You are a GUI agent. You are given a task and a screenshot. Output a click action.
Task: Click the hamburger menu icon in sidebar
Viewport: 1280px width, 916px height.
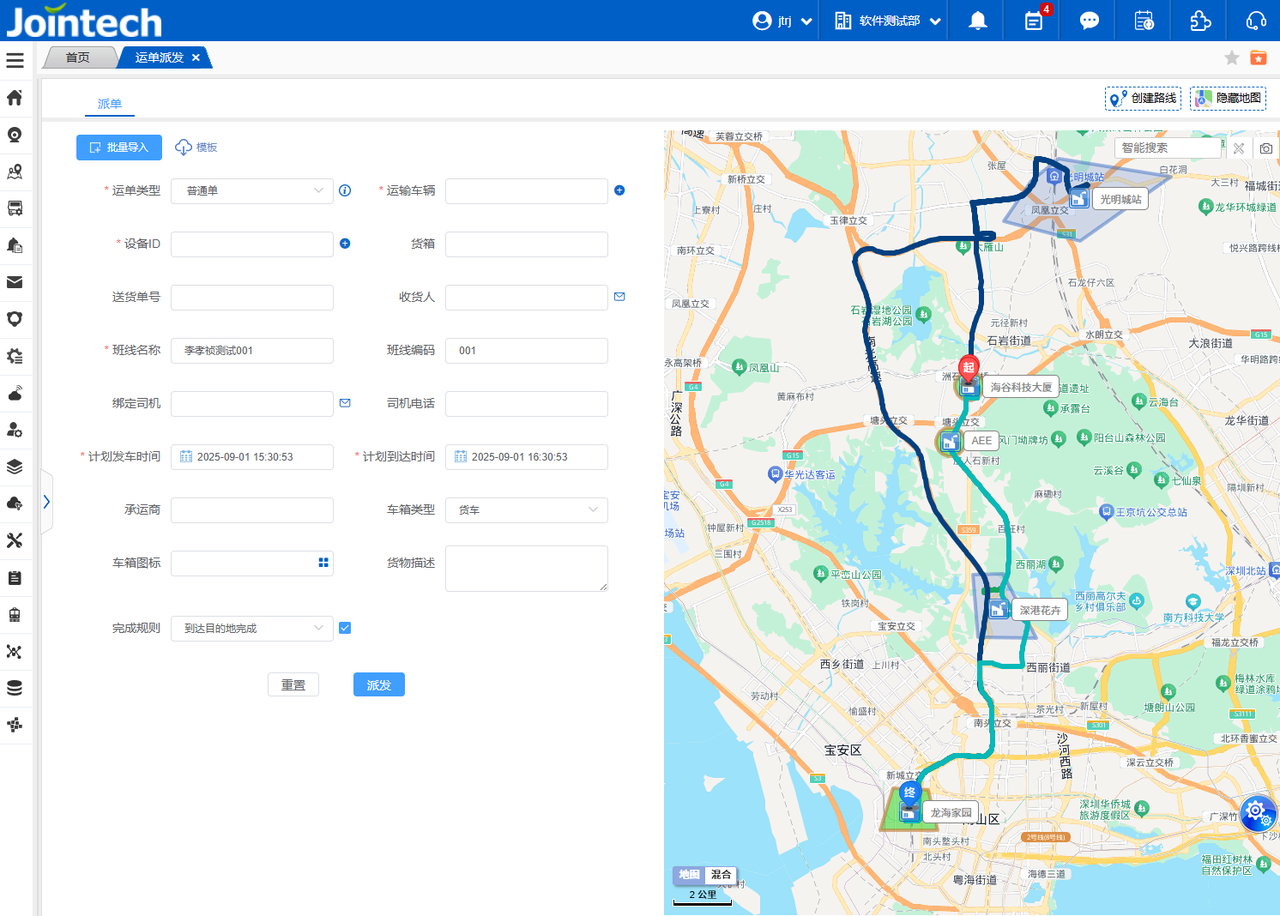[15, 61]
